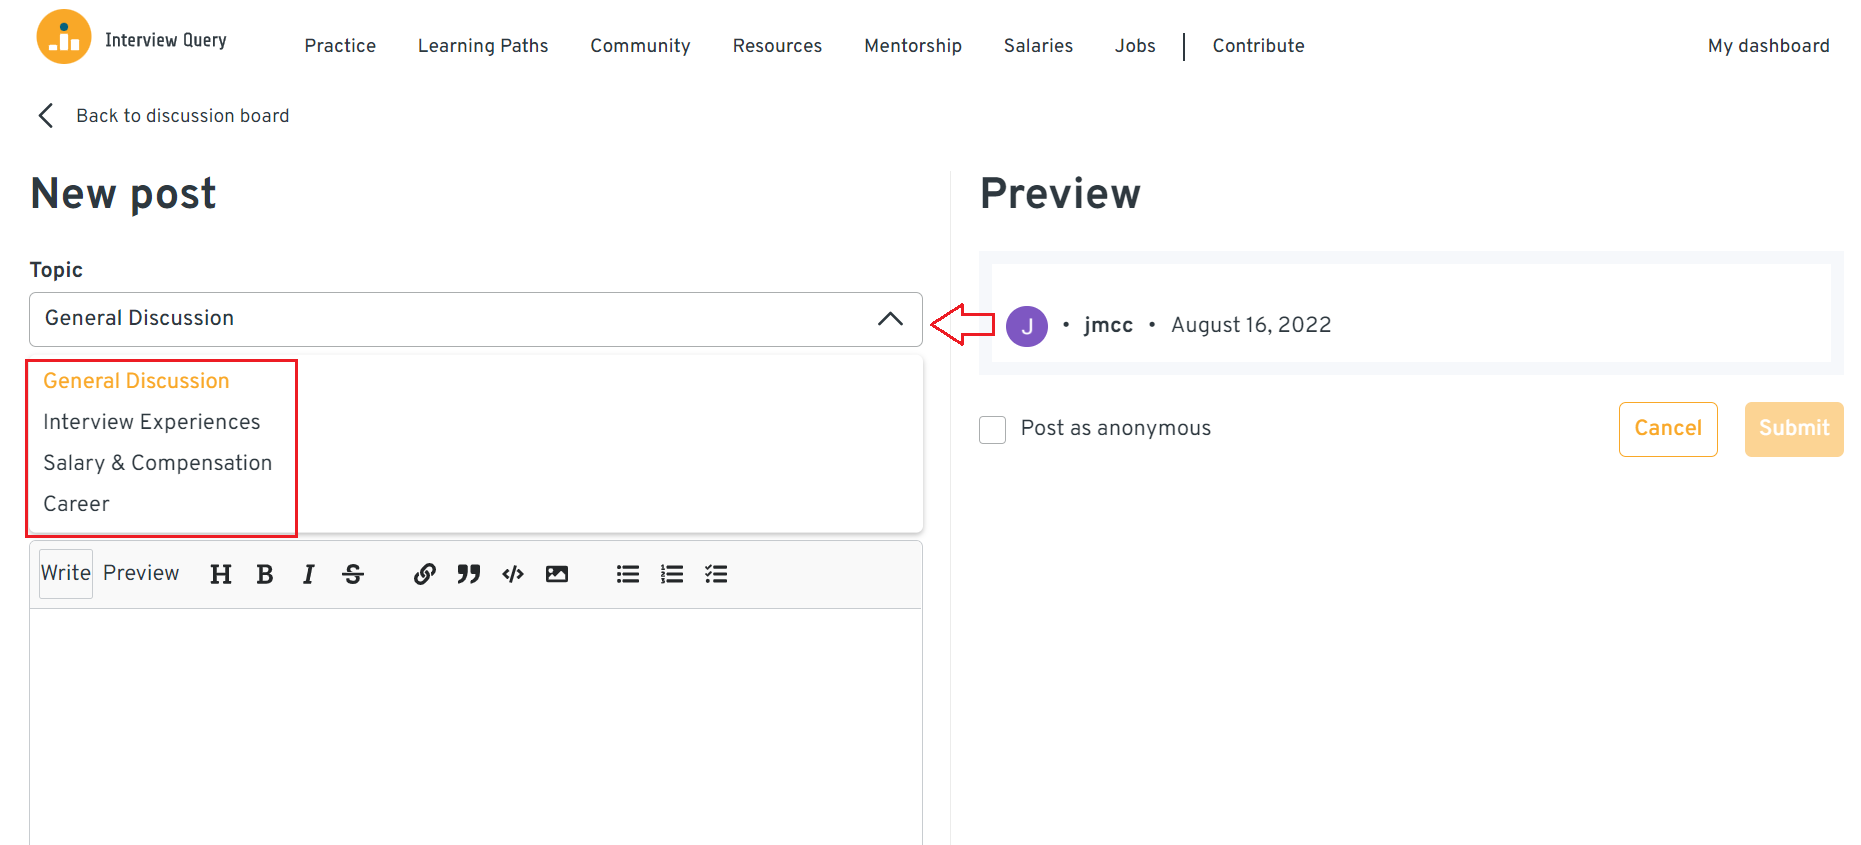Choose Salary & Compensation topic
Image resolution: width=1861 pixels, height=845 pixels.
158,463
